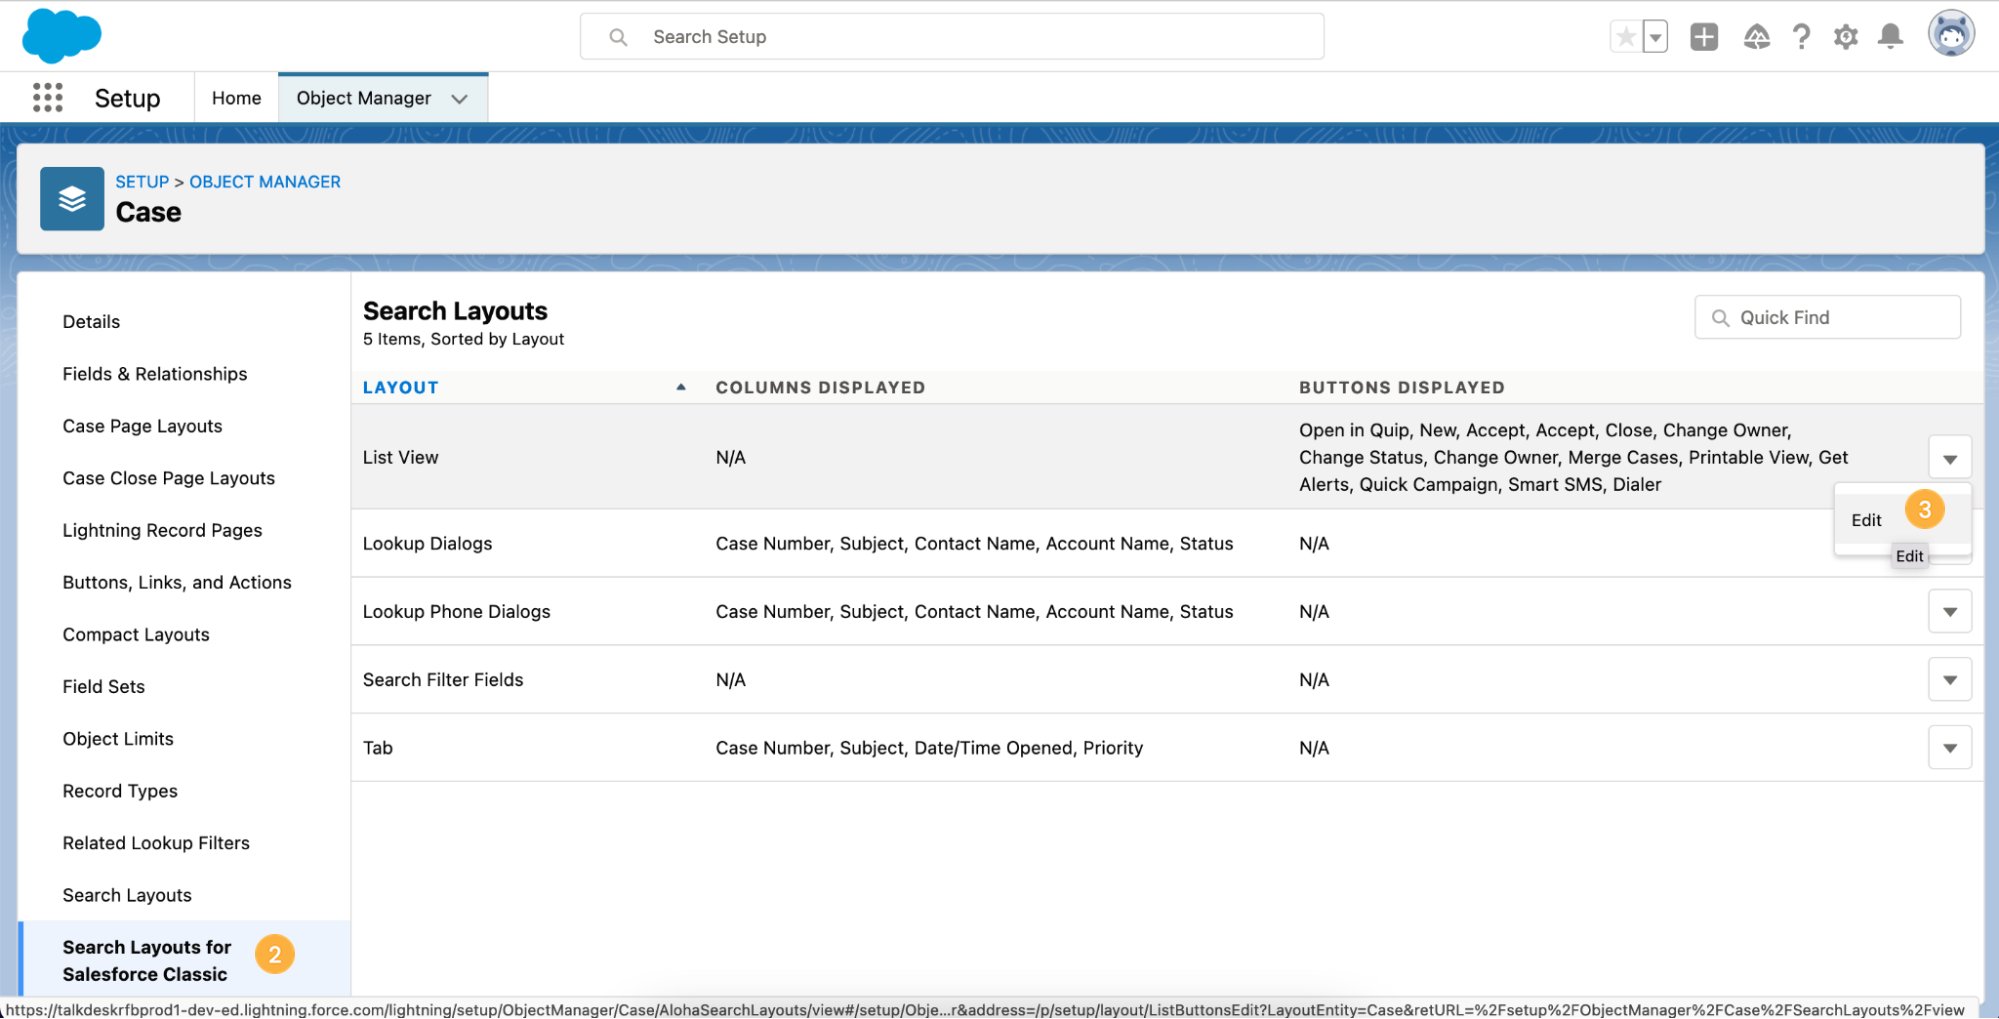This screenshot has height=1019, width=1999.
Task: Open Trailhead guidance cloud icon
Action: click(1757, 37)
